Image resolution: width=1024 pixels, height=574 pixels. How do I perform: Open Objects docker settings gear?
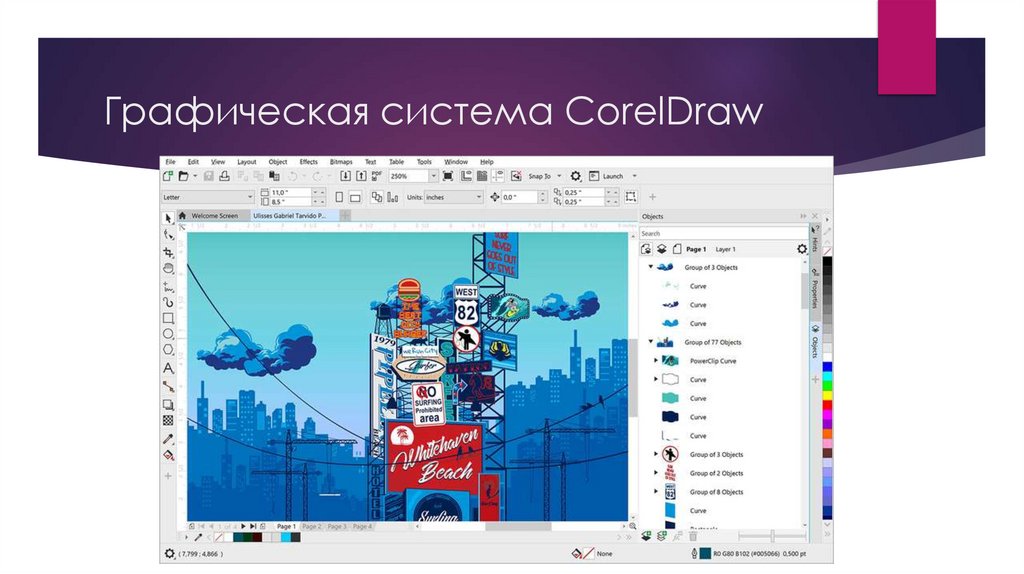click(x=802, y=249)
